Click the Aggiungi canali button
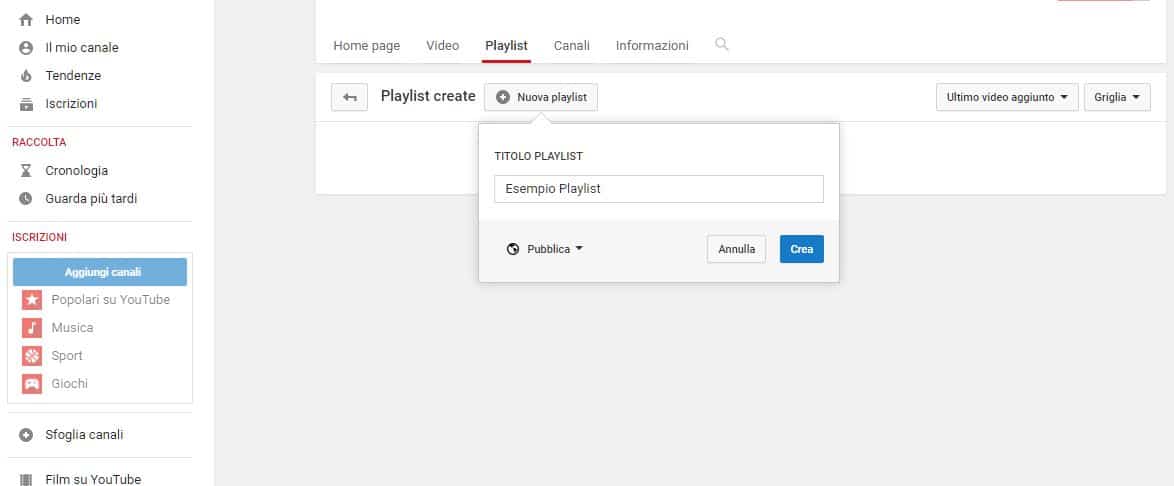Image resolution: width=1174 pixels, height=486 pixels. tap(100, 273)
